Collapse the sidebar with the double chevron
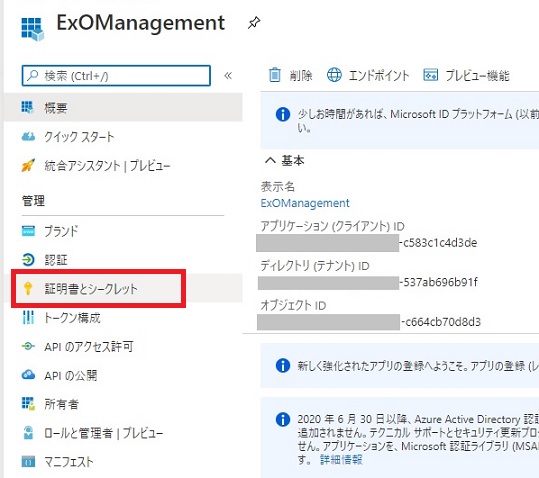The image size is (539, 478). point(228,76)
